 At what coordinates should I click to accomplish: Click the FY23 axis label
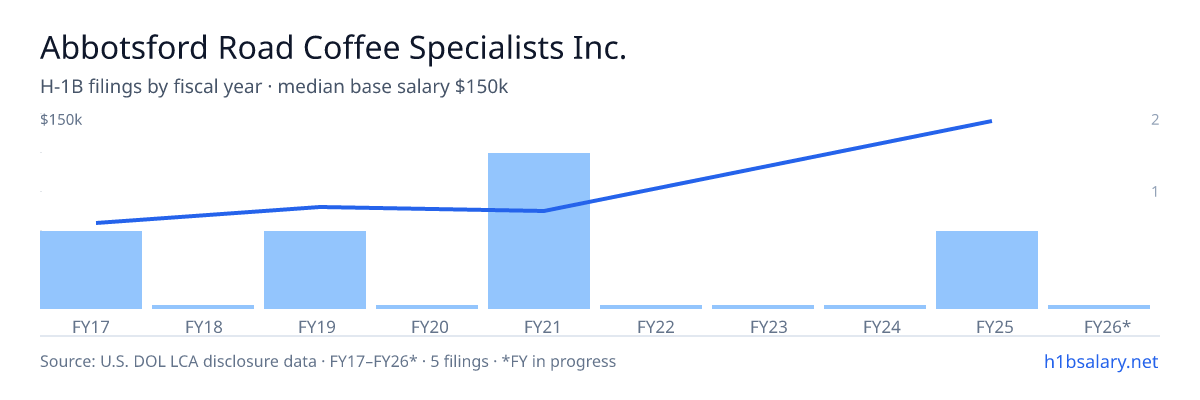click(763, 326)
